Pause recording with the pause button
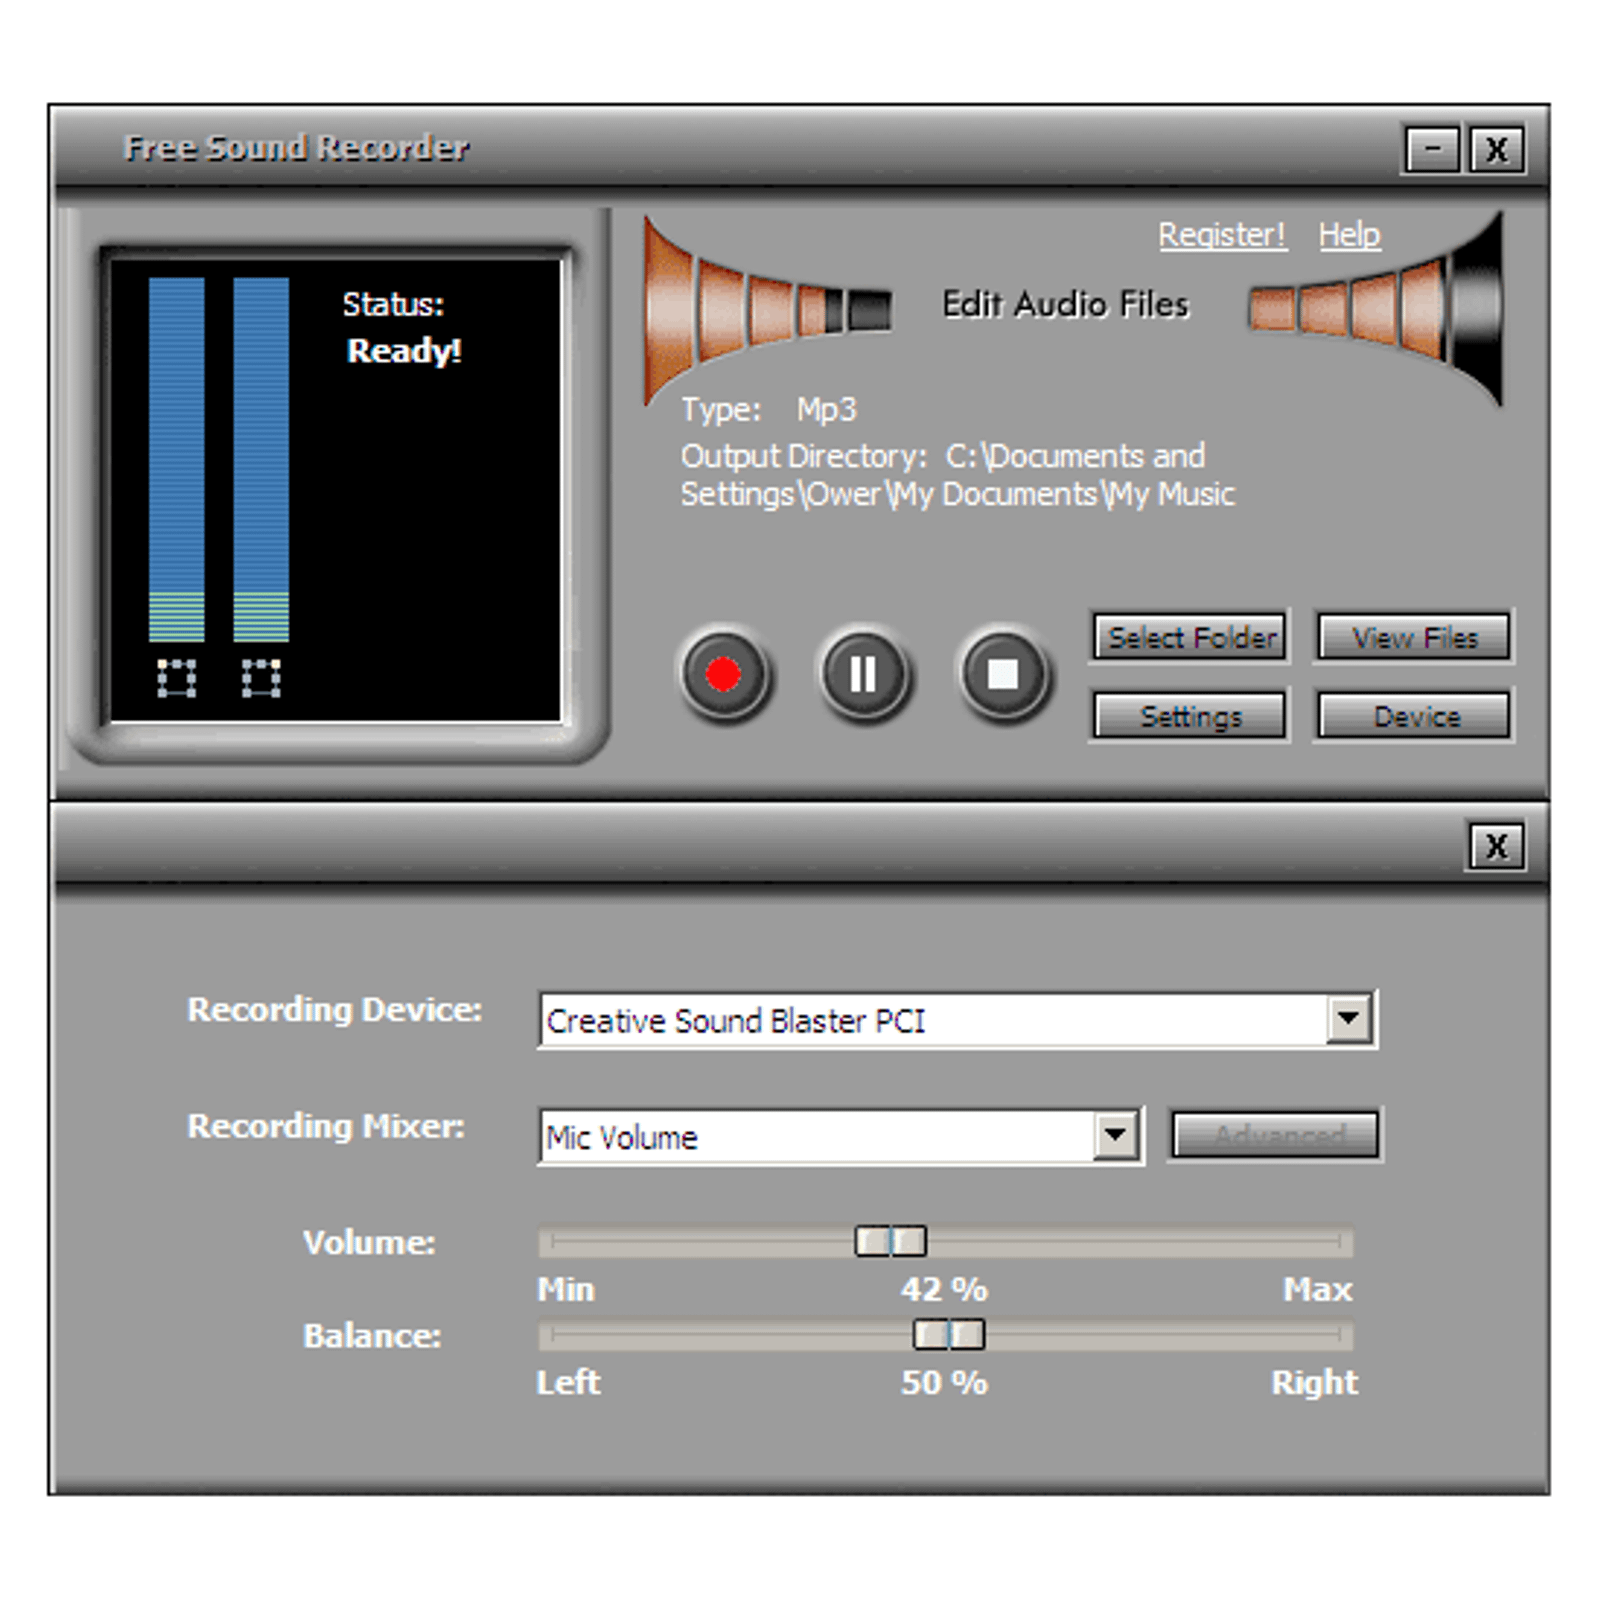This screenshot has height=1600, width=1600. click(863, 675)
